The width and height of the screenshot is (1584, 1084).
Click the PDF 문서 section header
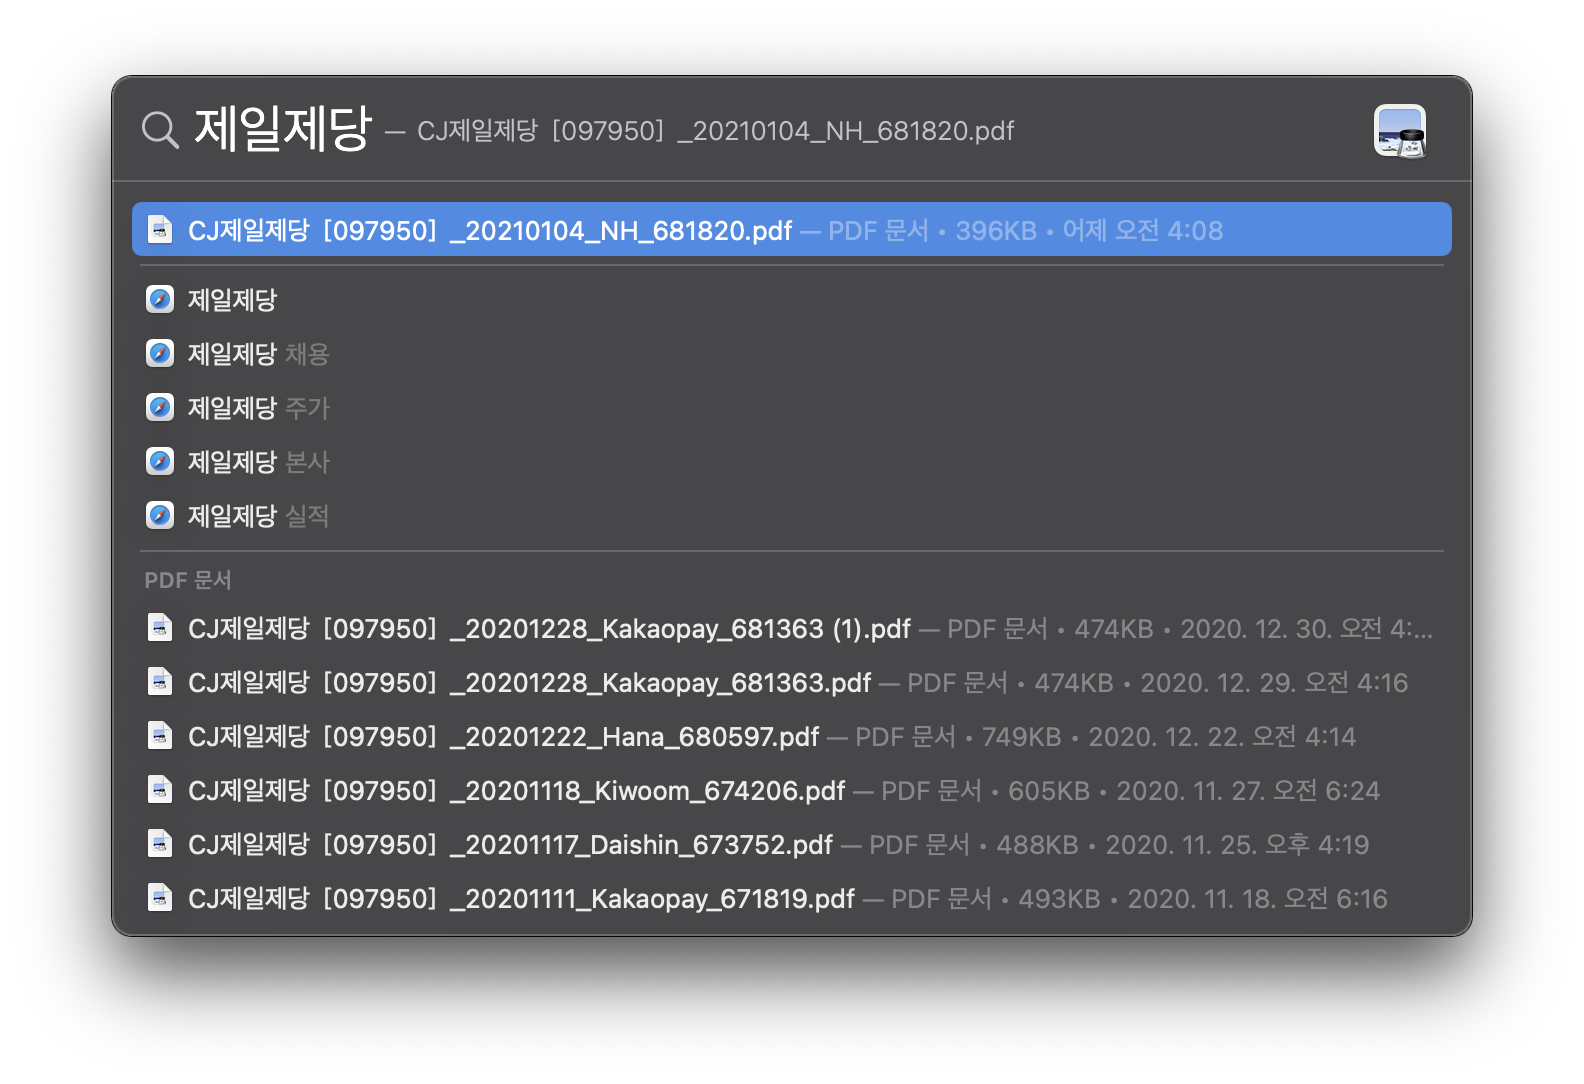point(188,580)
